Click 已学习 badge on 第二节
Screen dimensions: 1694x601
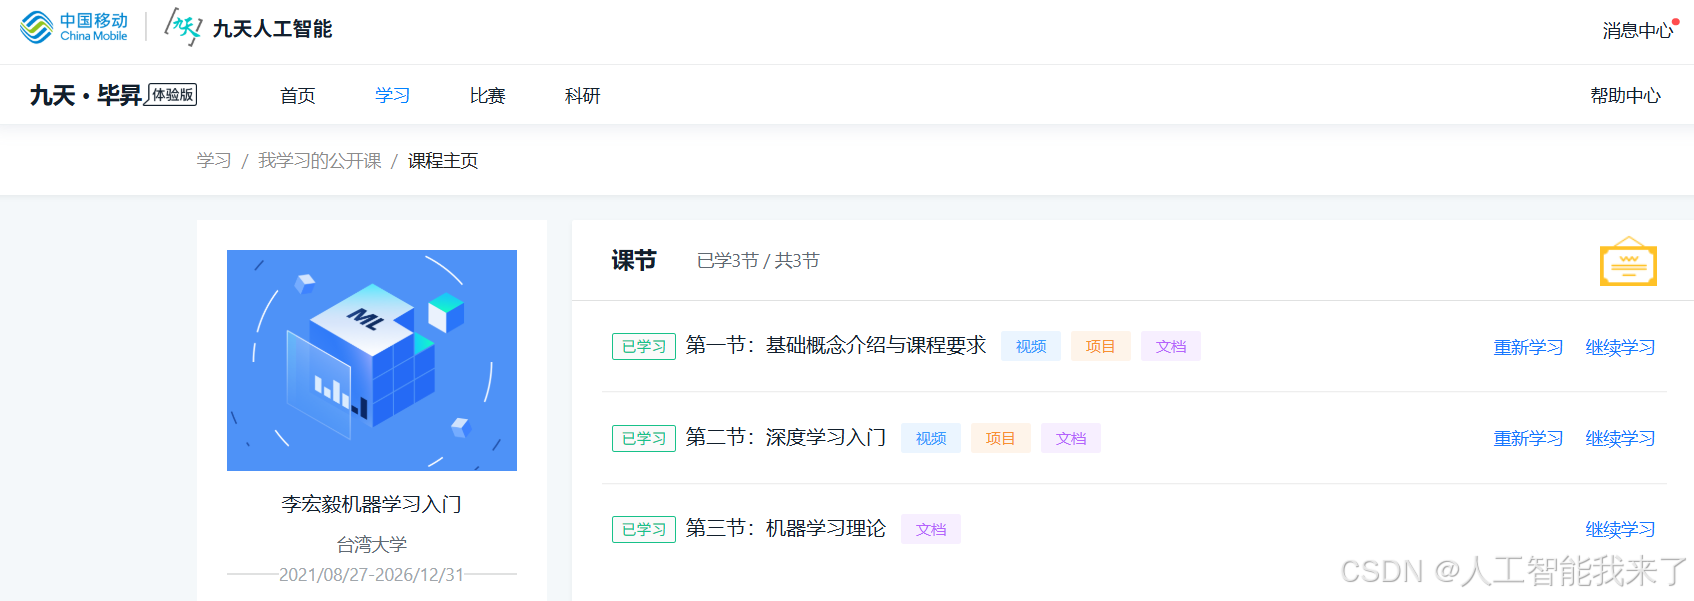point(644,438)
